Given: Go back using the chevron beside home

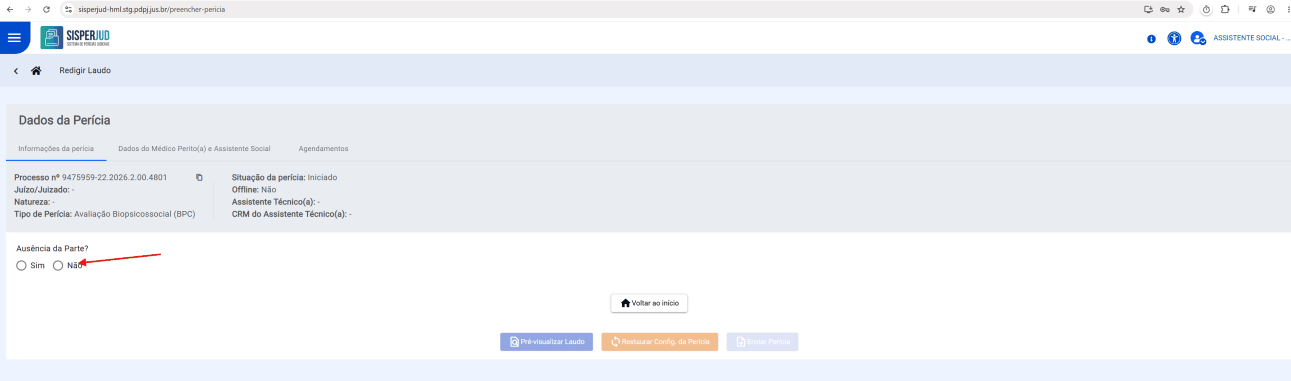Looking at the screenshot, I should click(x=16, y=71).
